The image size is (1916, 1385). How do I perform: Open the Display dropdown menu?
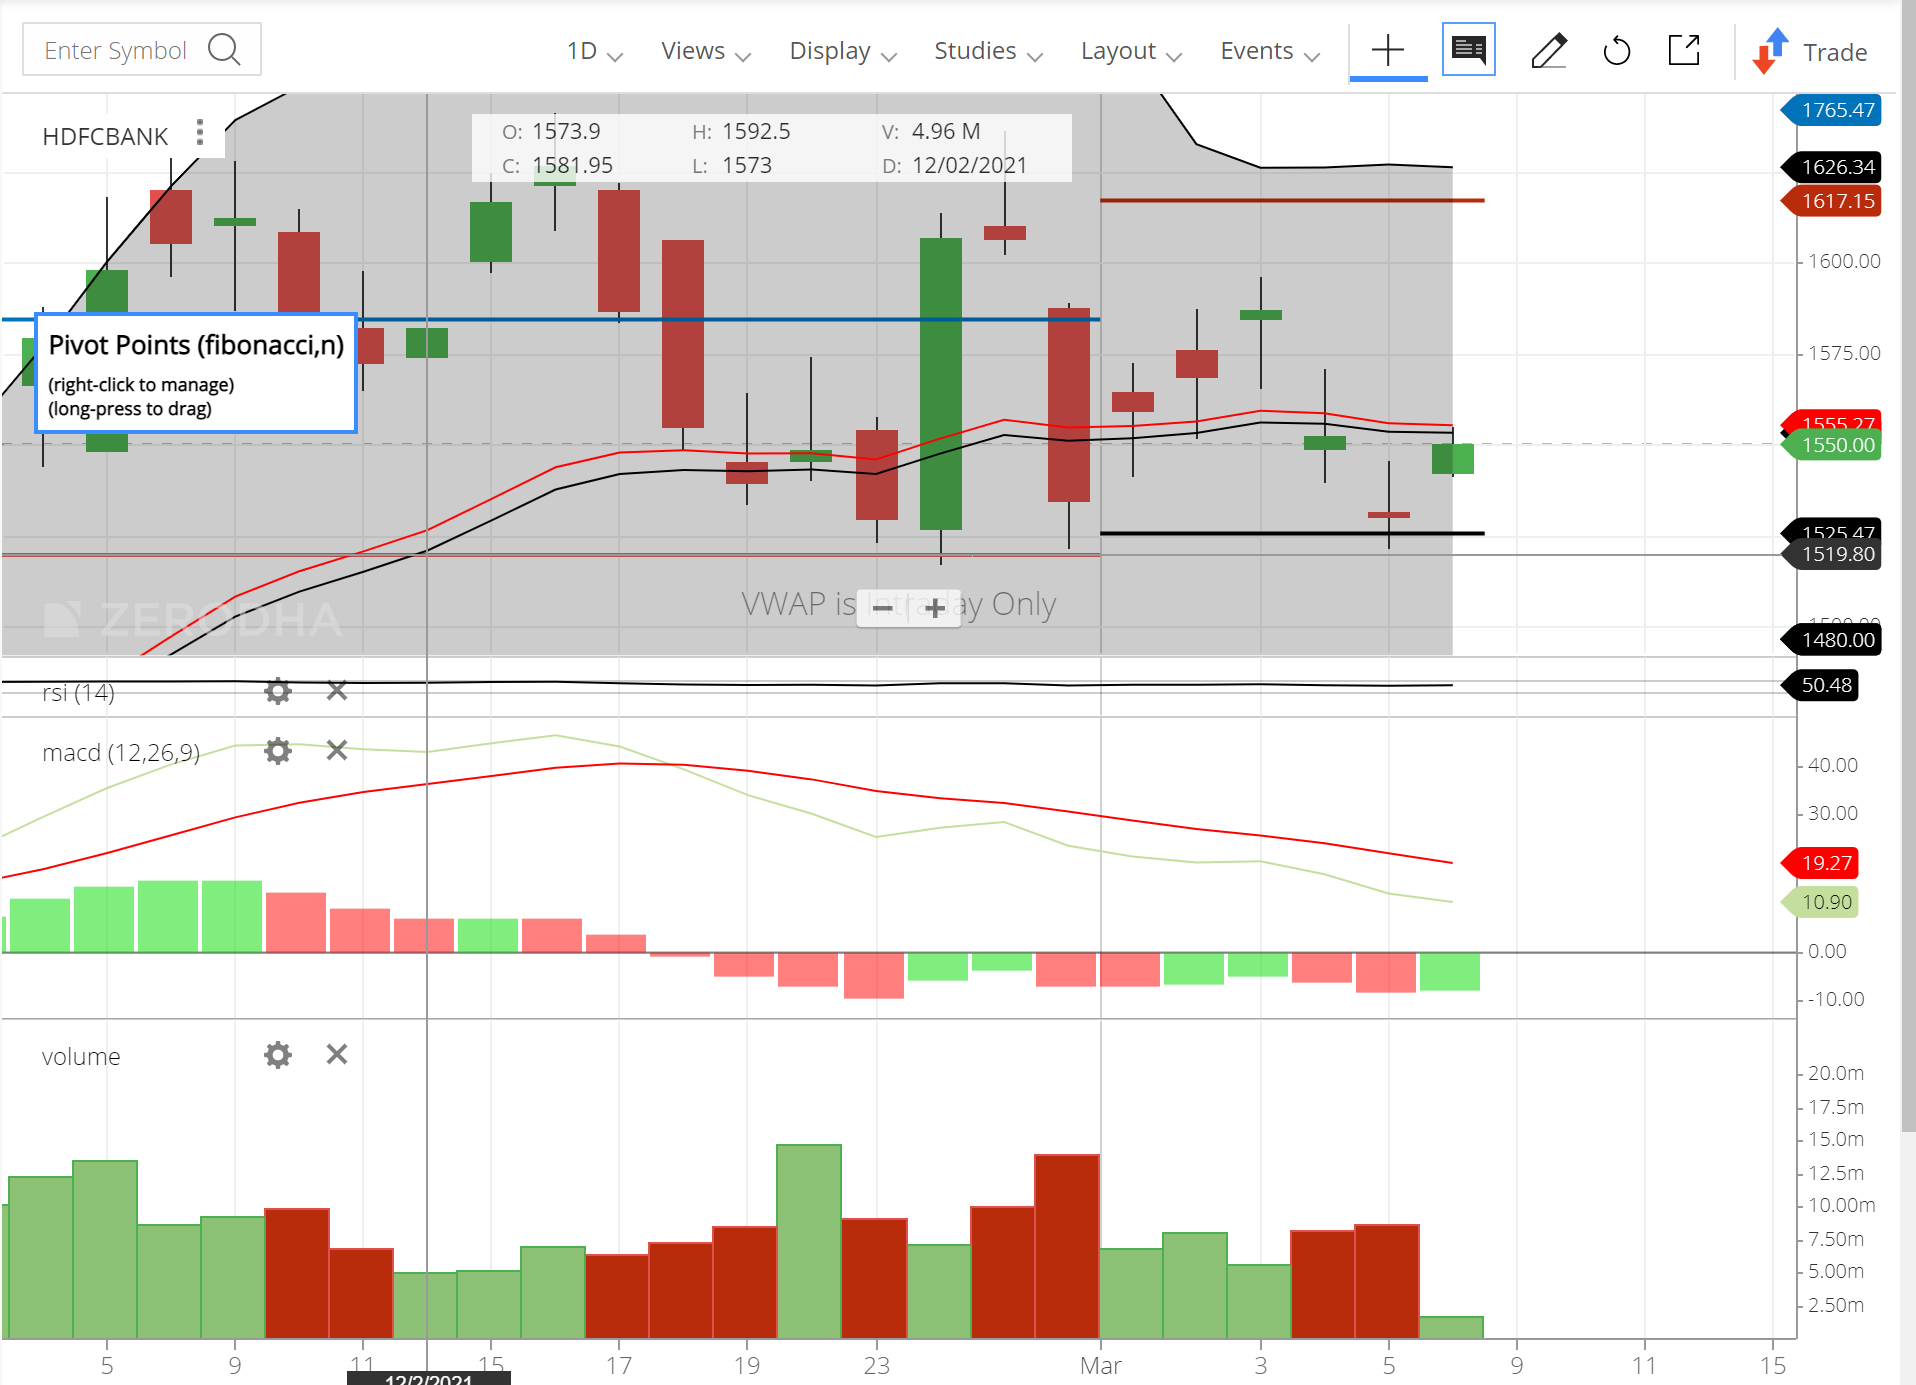(842, 51)
